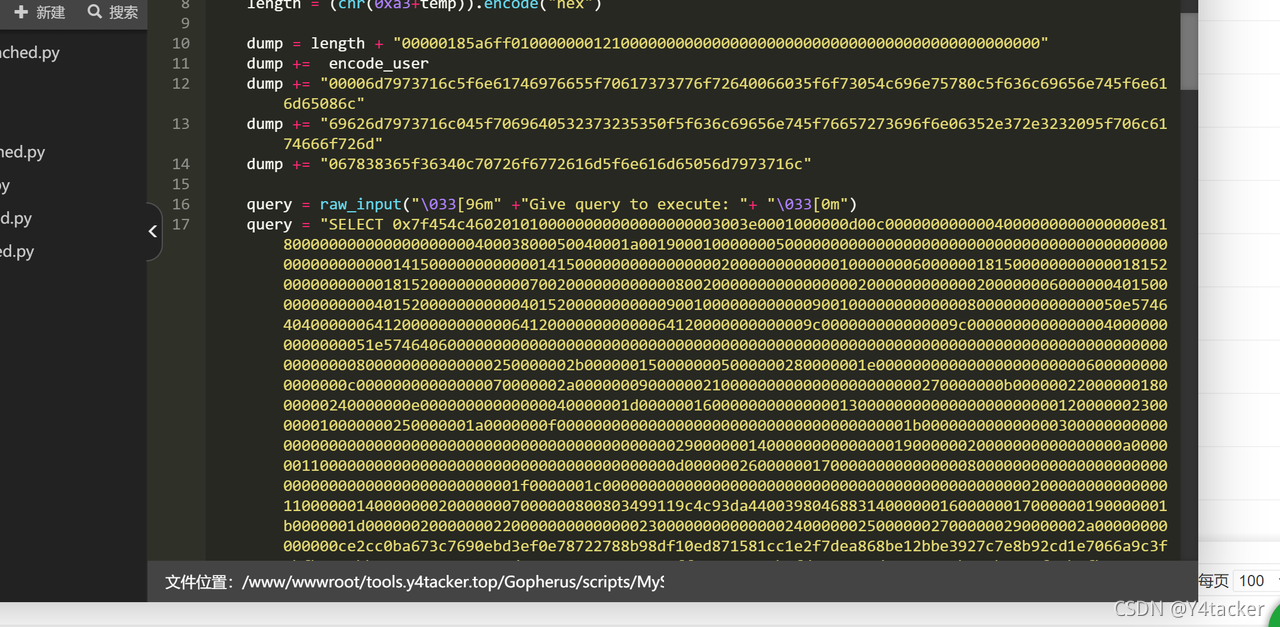Click line number 14 in gutter
Viewport: 1280px width, 627px height.
[180, 163]
